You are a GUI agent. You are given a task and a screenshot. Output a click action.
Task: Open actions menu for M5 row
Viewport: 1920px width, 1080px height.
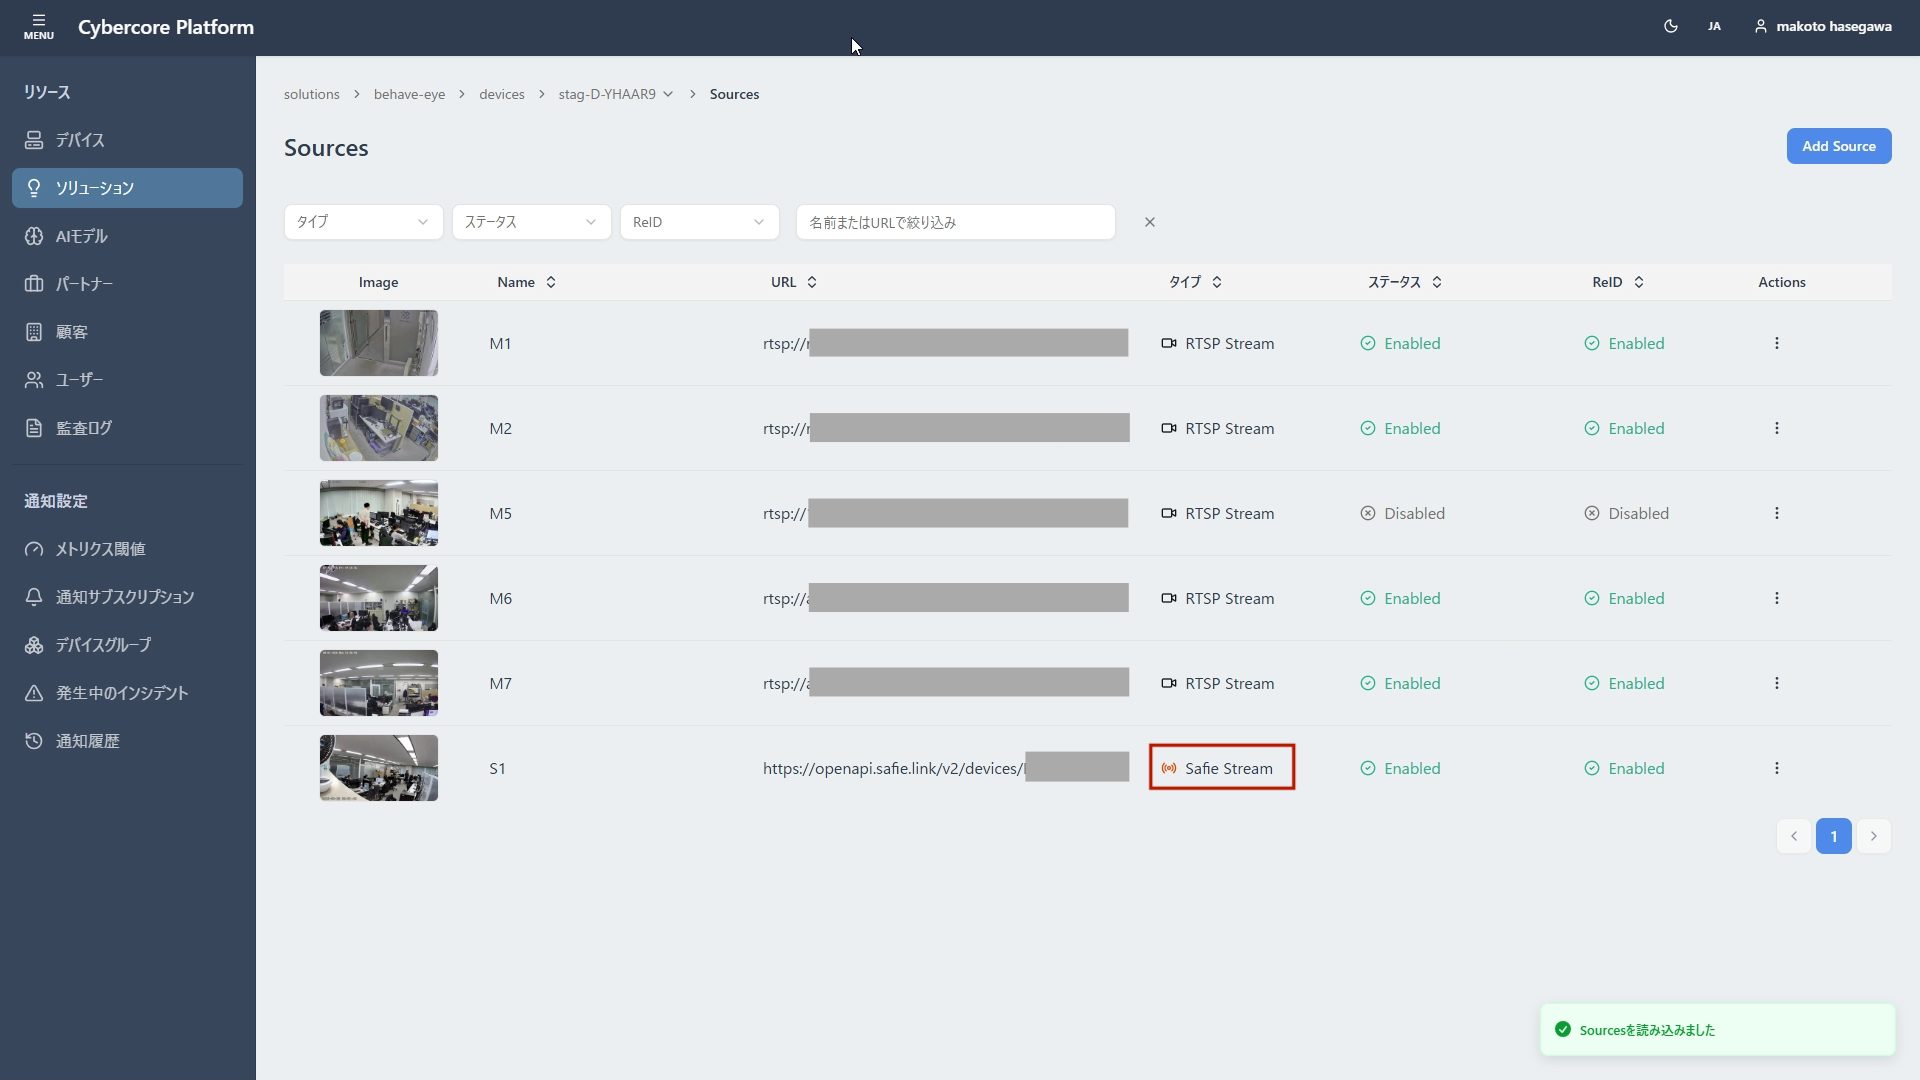coord(1776,513)
